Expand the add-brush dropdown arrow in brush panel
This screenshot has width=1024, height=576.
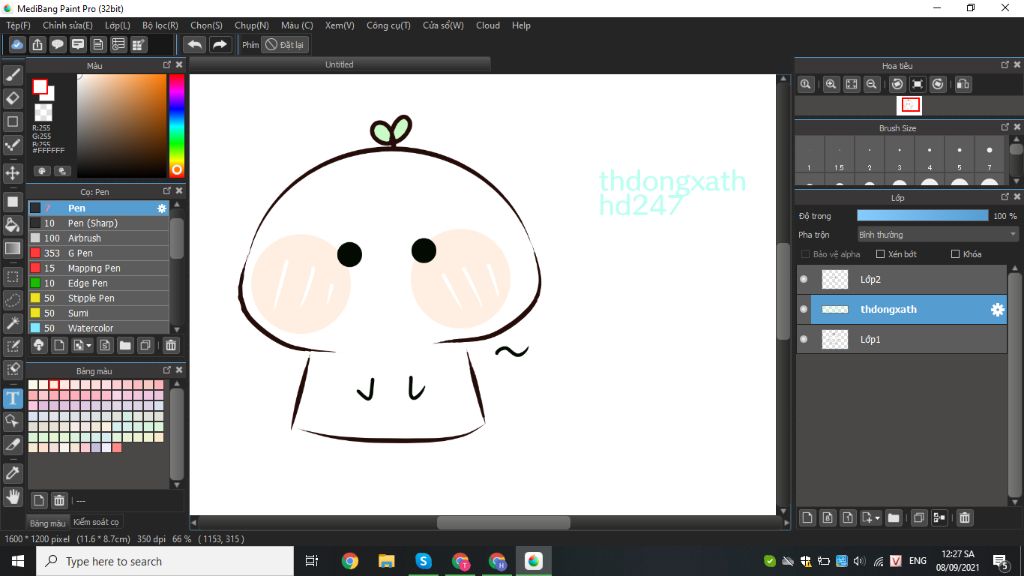click(x=89, y=346)
